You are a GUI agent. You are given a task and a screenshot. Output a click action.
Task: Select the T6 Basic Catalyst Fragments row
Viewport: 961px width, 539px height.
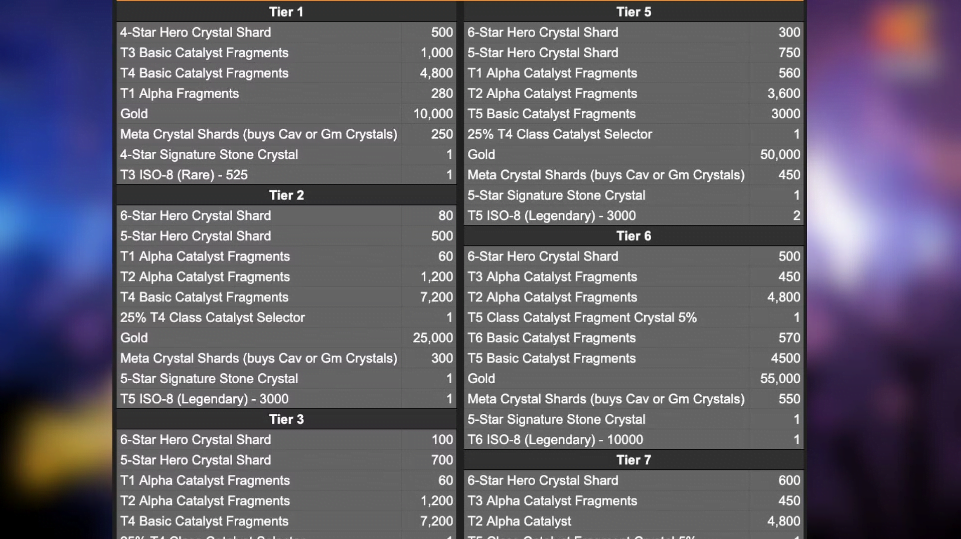[634, 338]
